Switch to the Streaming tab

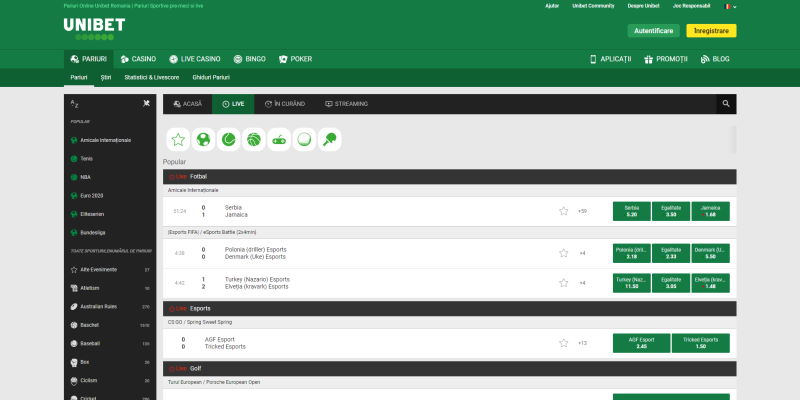point(346,104)
